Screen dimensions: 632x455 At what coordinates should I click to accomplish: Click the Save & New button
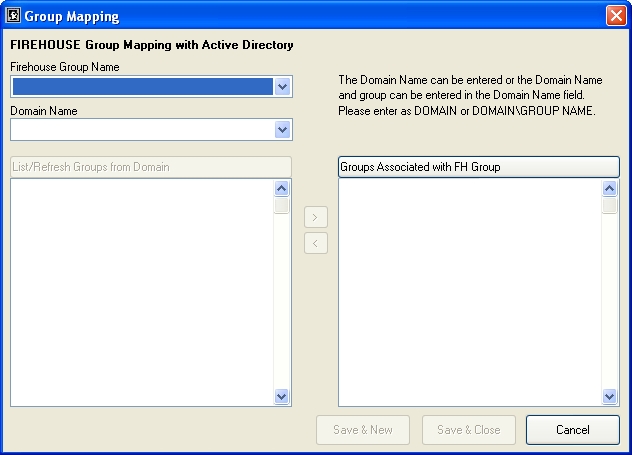point(363,430)
